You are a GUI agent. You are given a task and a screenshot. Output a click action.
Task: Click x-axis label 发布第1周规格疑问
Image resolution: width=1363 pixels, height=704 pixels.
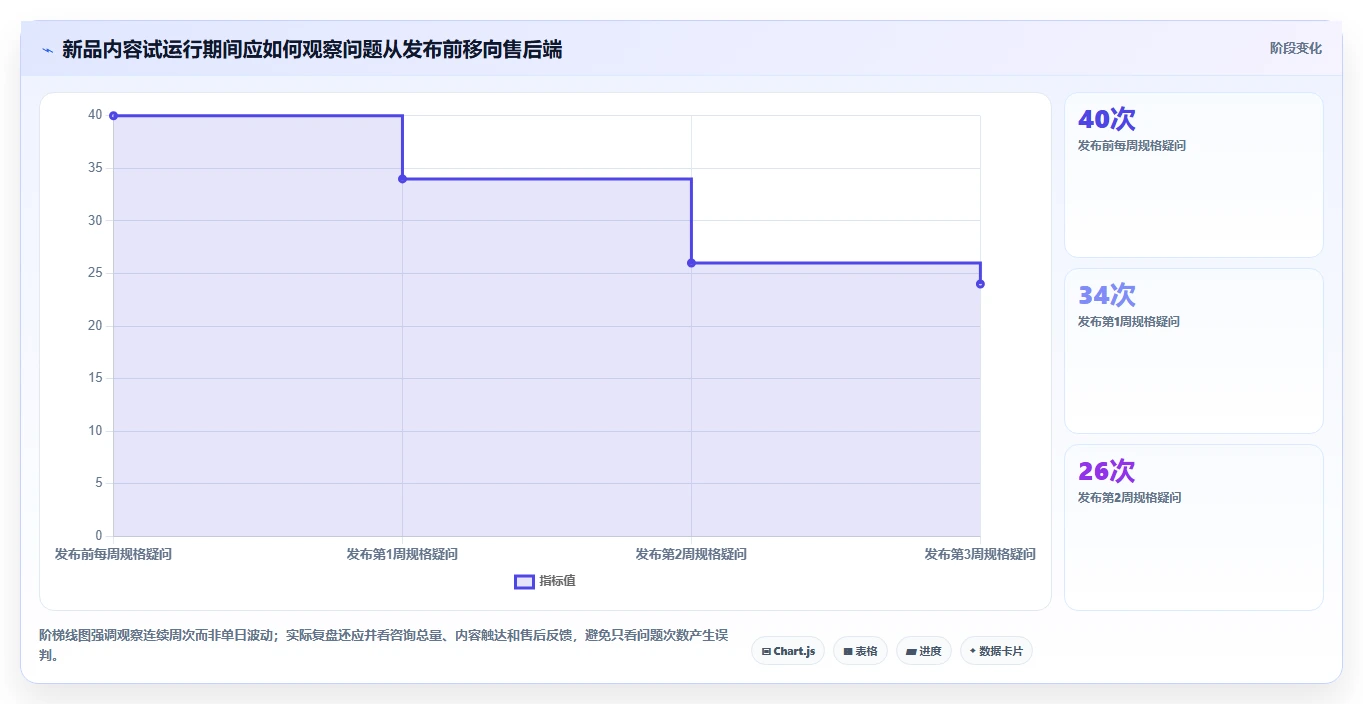402,554
